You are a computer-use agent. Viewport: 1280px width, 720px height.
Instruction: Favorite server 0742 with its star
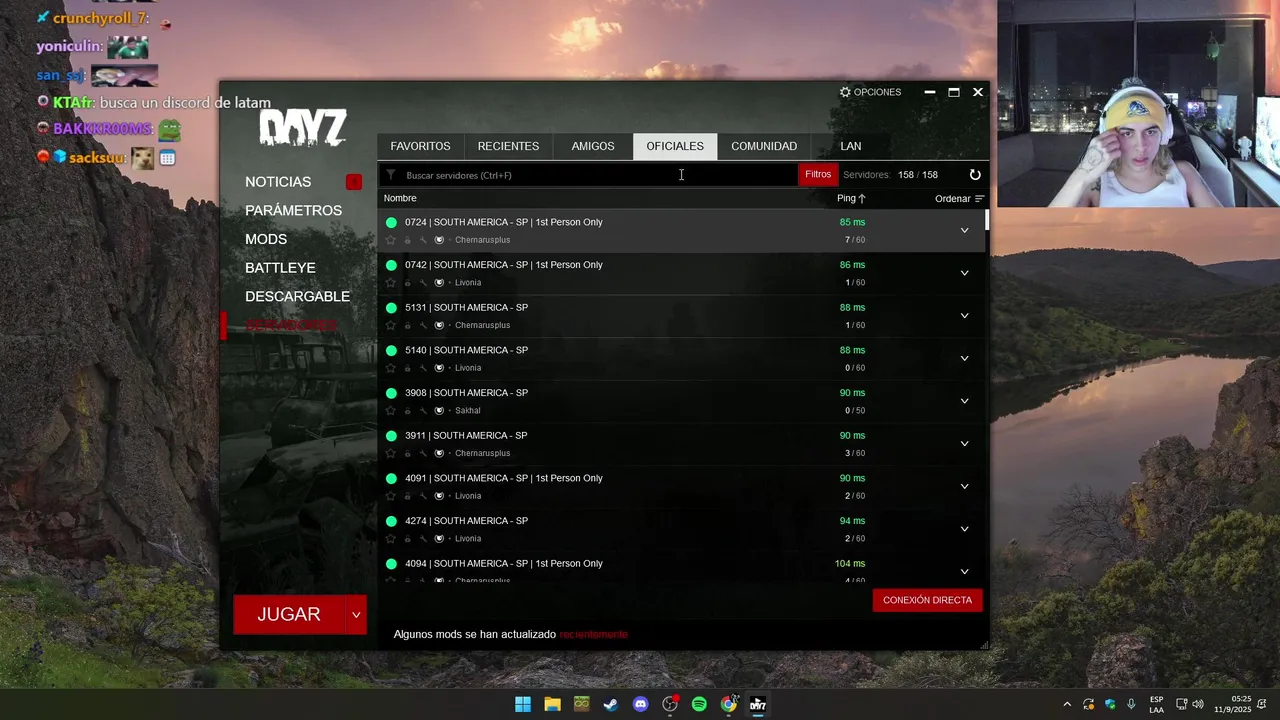pos(391,283)
